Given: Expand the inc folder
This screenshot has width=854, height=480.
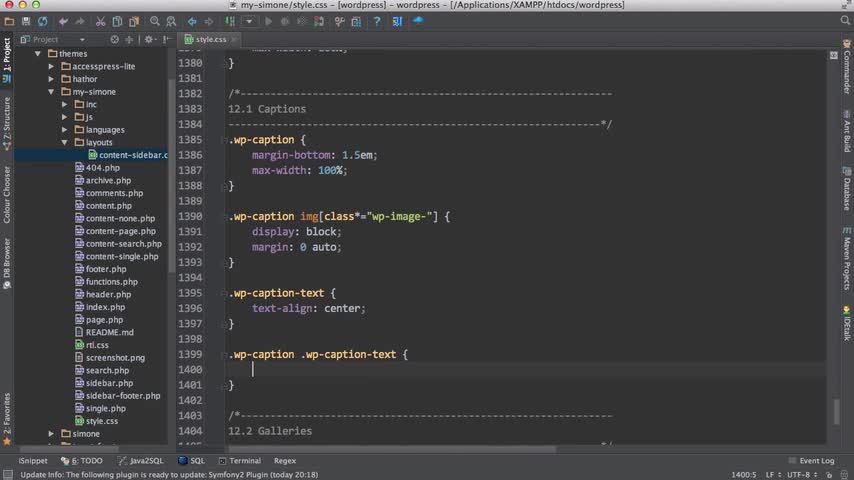Looking at the screenshot, I should (x=64, y=104).
